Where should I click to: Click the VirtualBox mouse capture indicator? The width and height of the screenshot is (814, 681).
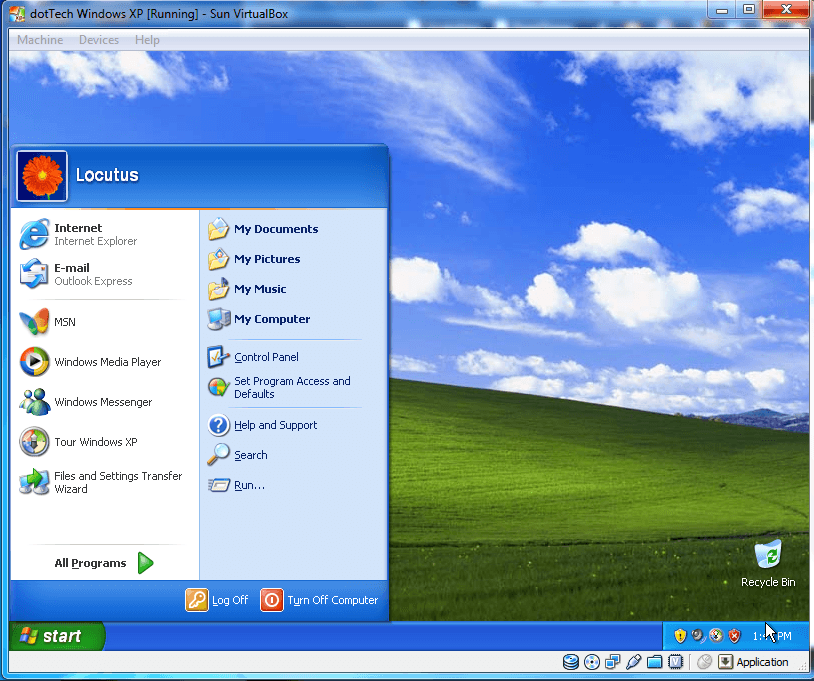(704, 662)
